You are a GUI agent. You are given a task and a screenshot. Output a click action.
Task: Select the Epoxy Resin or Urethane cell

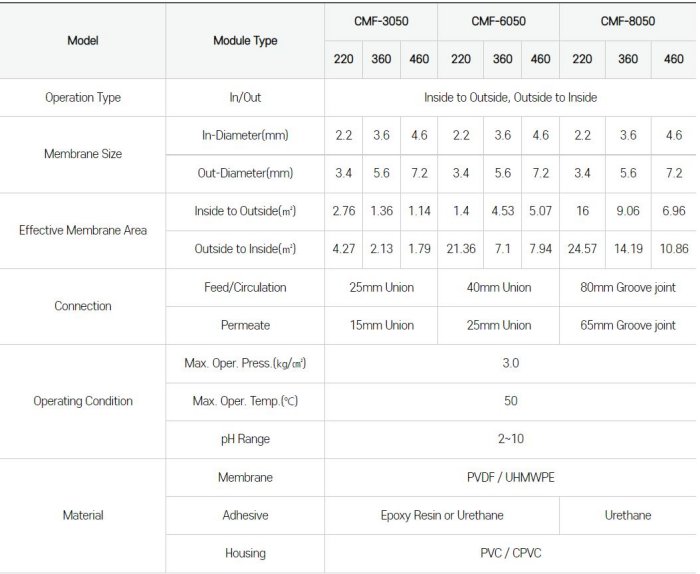[442, 515]
